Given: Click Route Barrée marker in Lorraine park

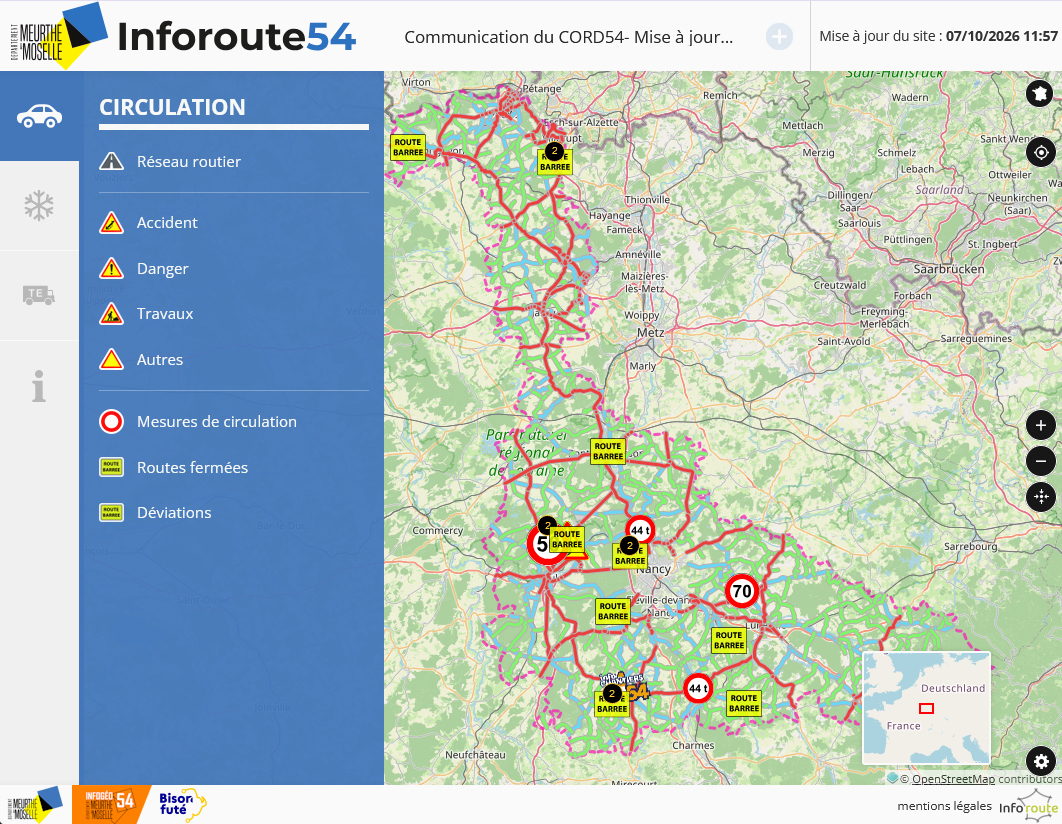Looking at the screenshot, I should click(608, 452).
